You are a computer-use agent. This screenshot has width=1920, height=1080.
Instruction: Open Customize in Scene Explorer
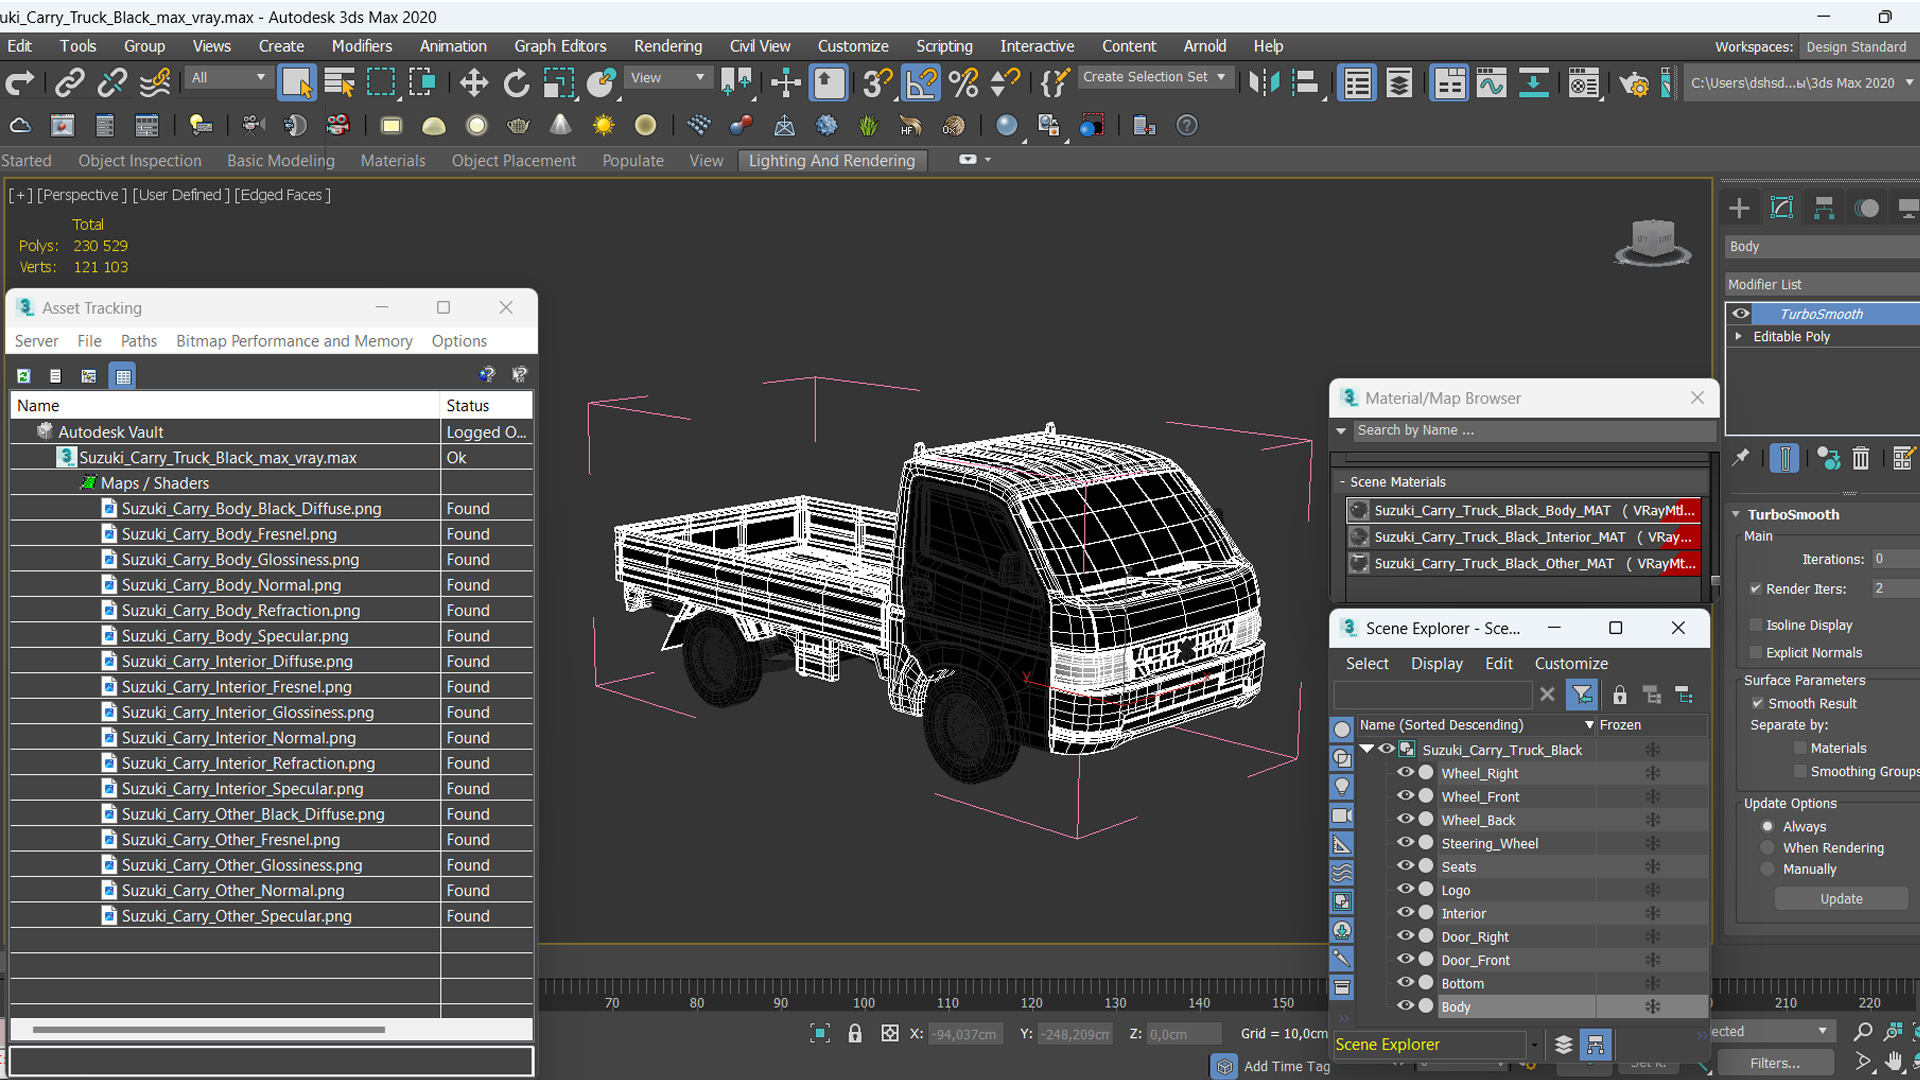coord(1571,664)
